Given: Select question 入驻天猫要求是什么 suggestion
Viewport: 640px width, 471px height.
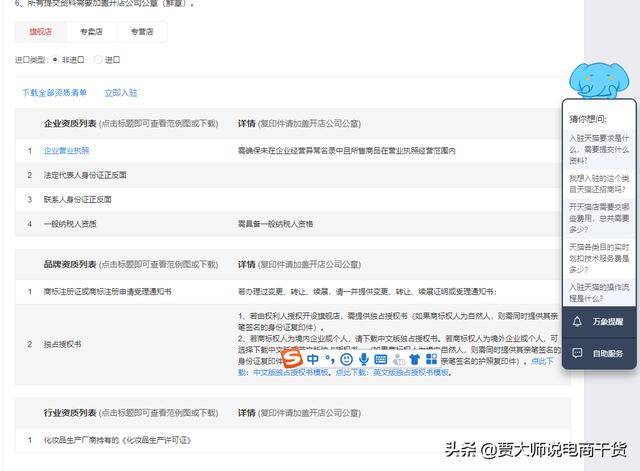Looking at the screenshot, I should tap(599, 149).
